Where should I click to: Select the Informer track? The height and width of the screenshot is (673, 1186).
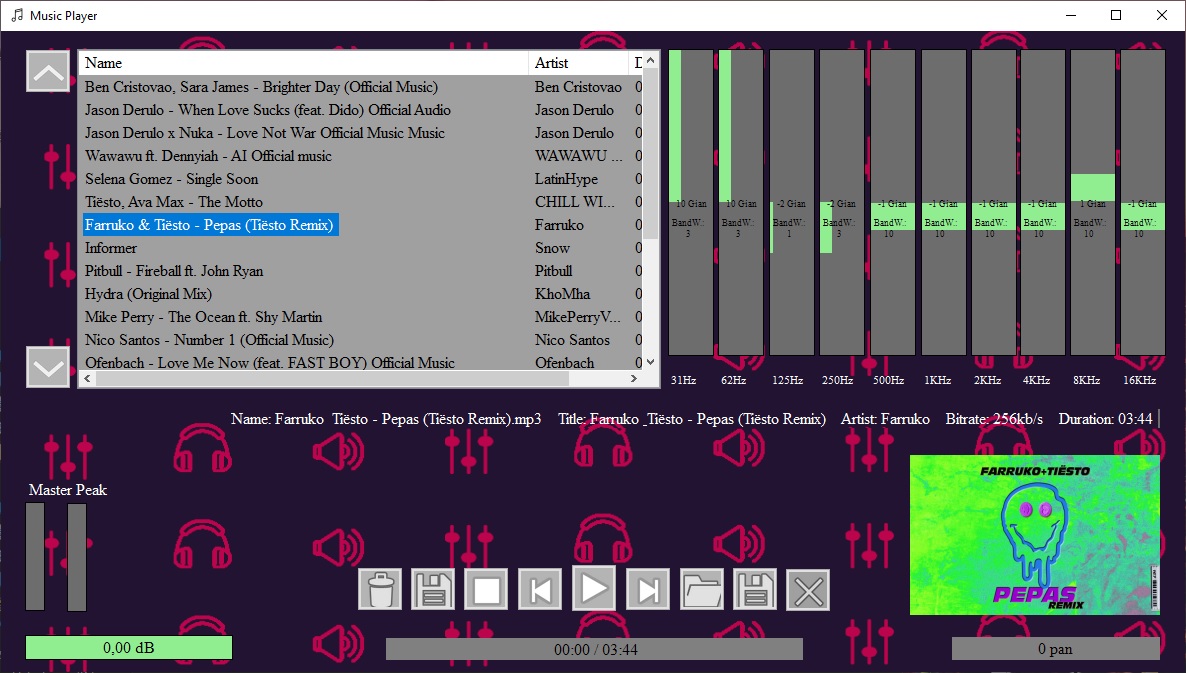[111, 248]
